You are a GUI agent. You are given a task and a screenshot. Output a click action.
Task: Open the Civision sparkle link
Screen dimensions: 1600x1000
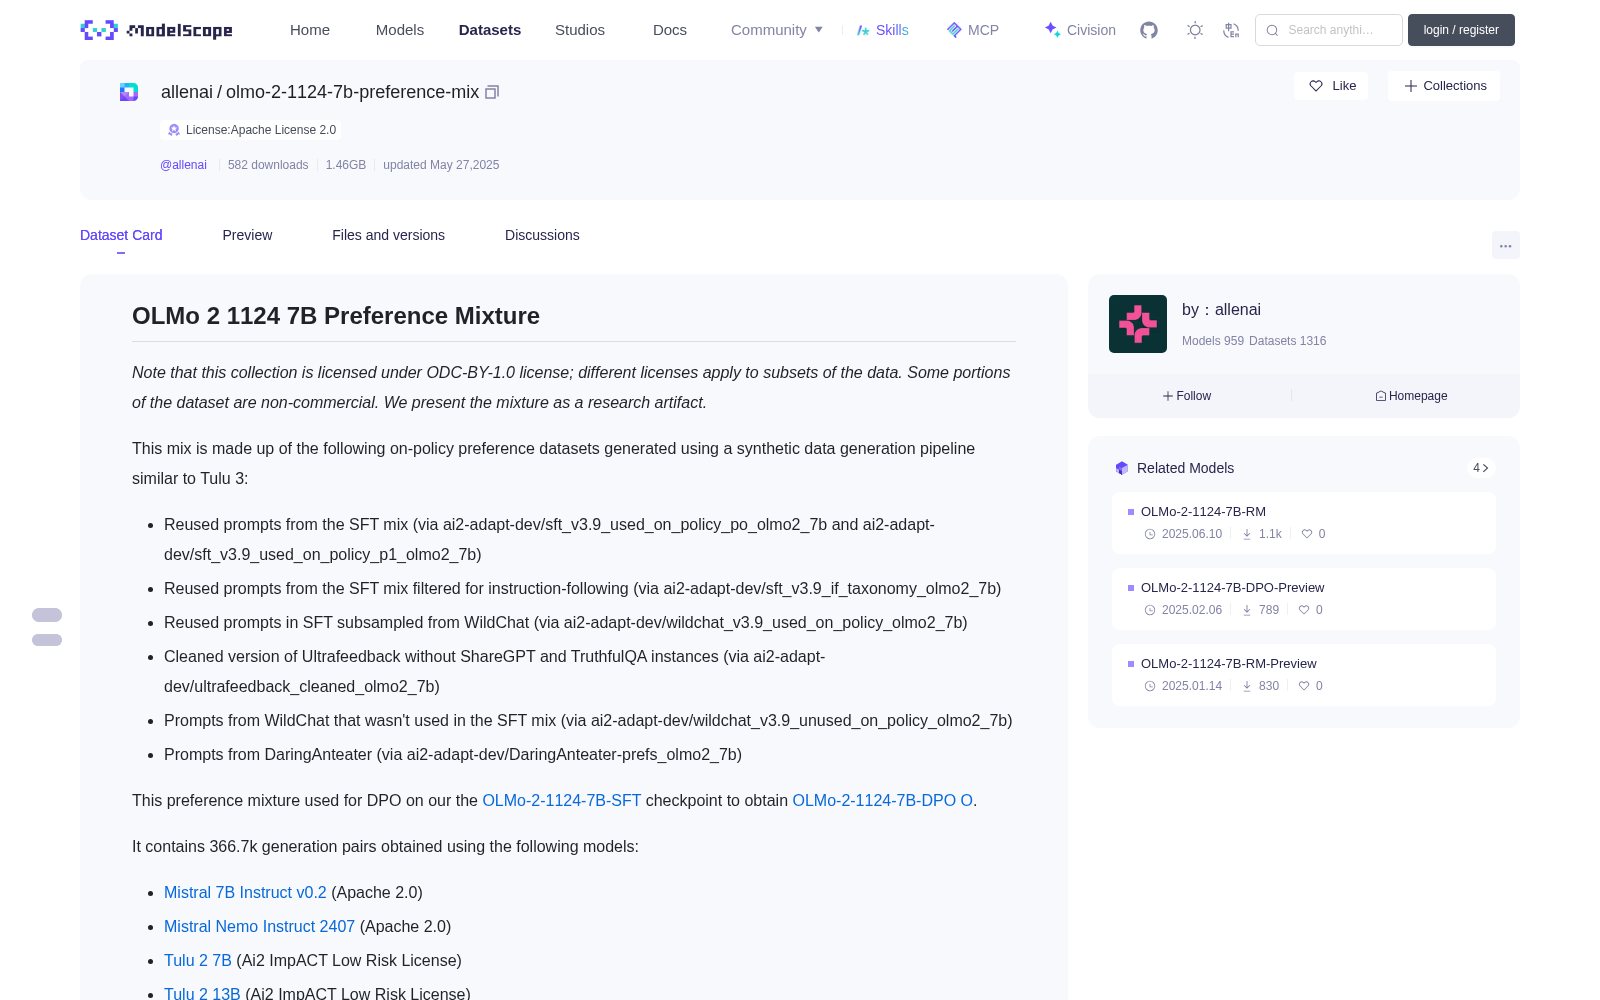1080,30
